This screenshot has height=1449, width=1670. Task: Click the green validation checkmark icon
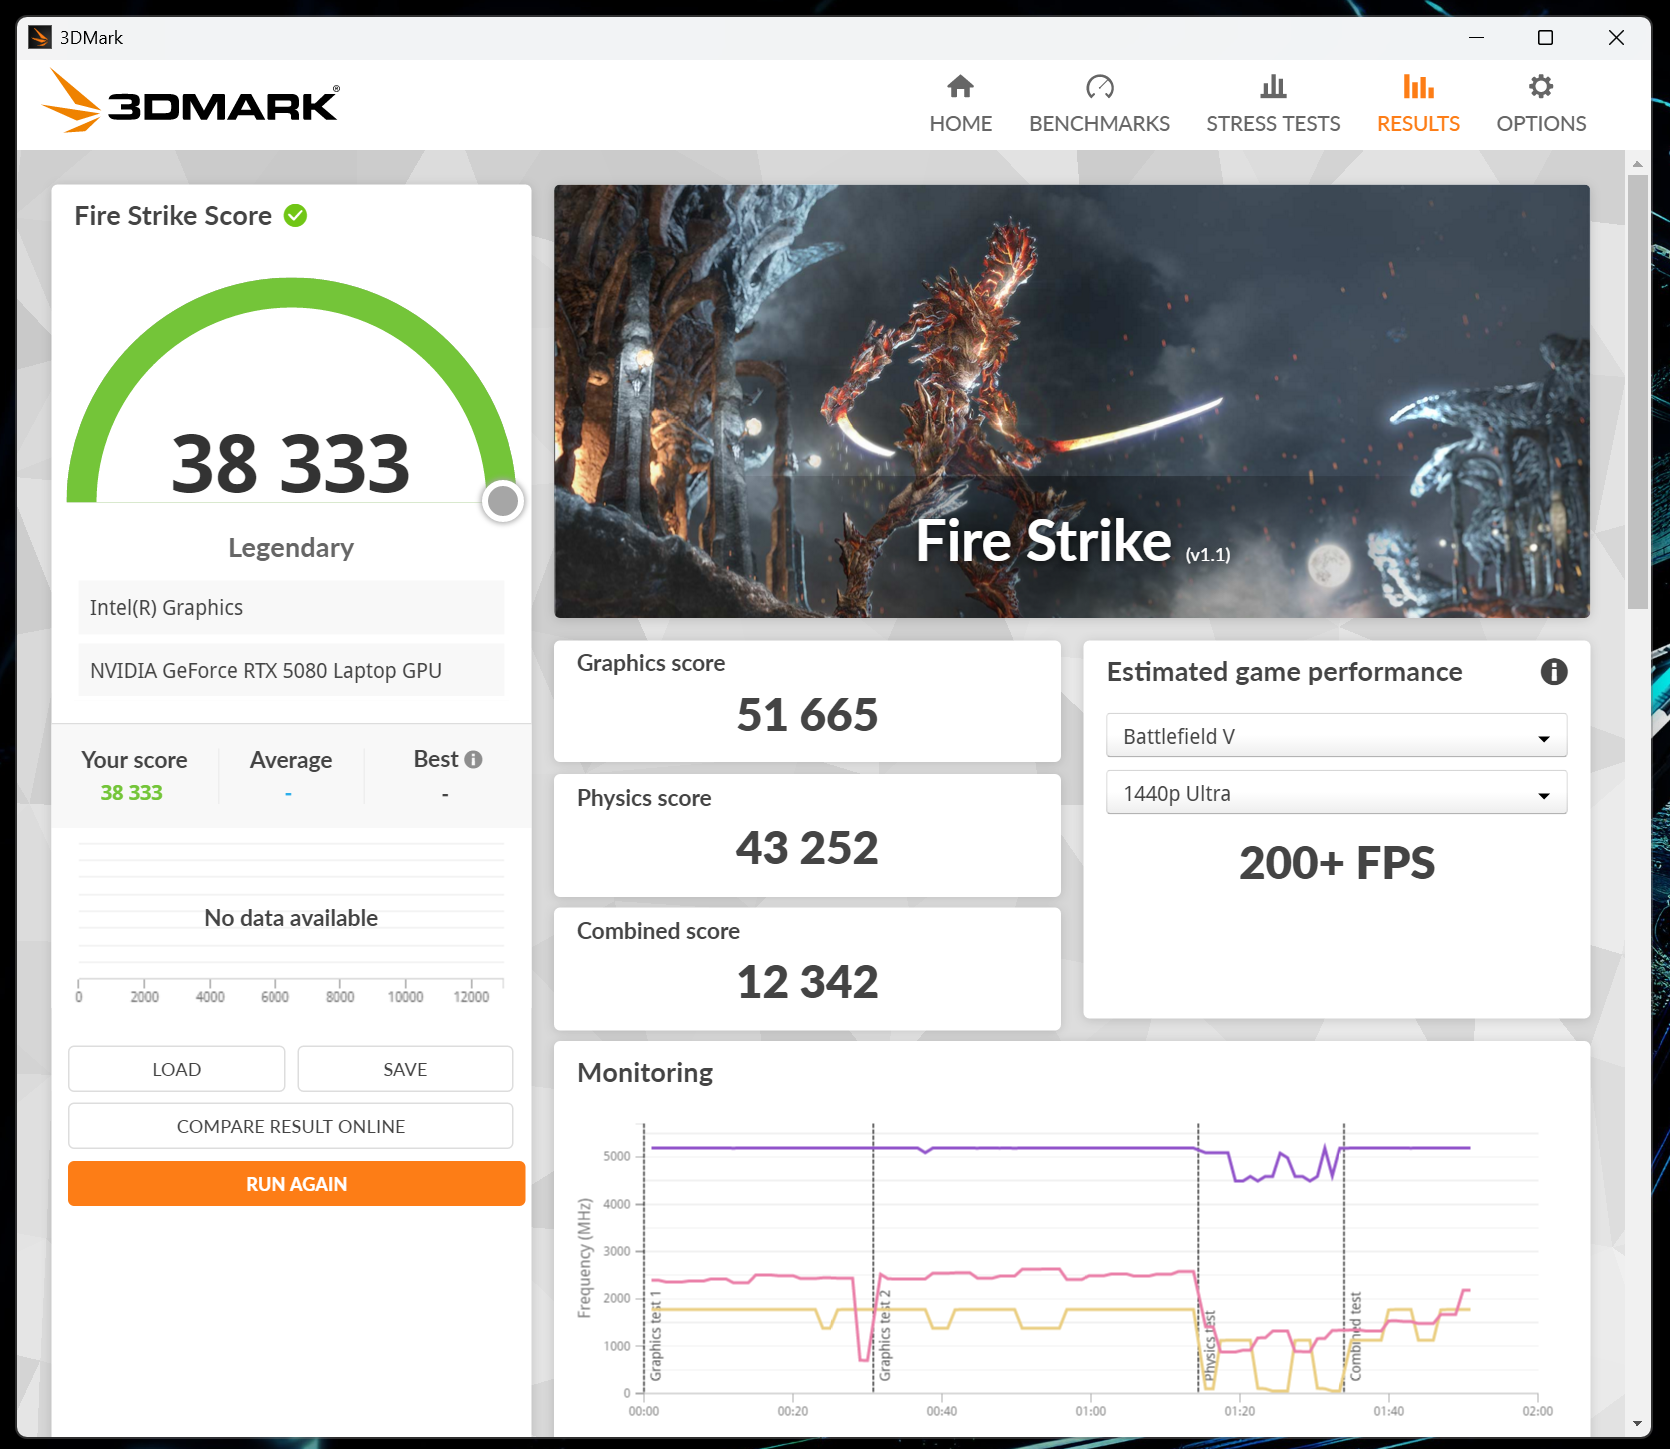click(295, 215)
